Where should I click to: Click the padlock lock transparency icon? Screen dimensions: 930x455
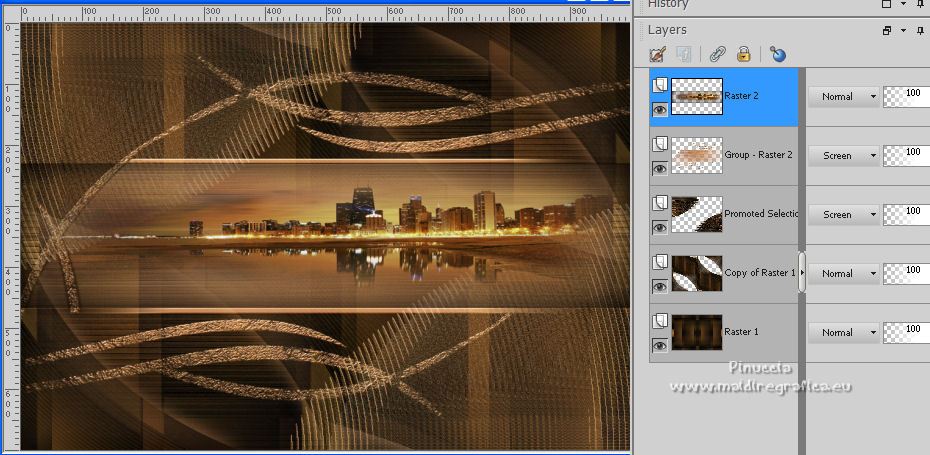point(744,55)
